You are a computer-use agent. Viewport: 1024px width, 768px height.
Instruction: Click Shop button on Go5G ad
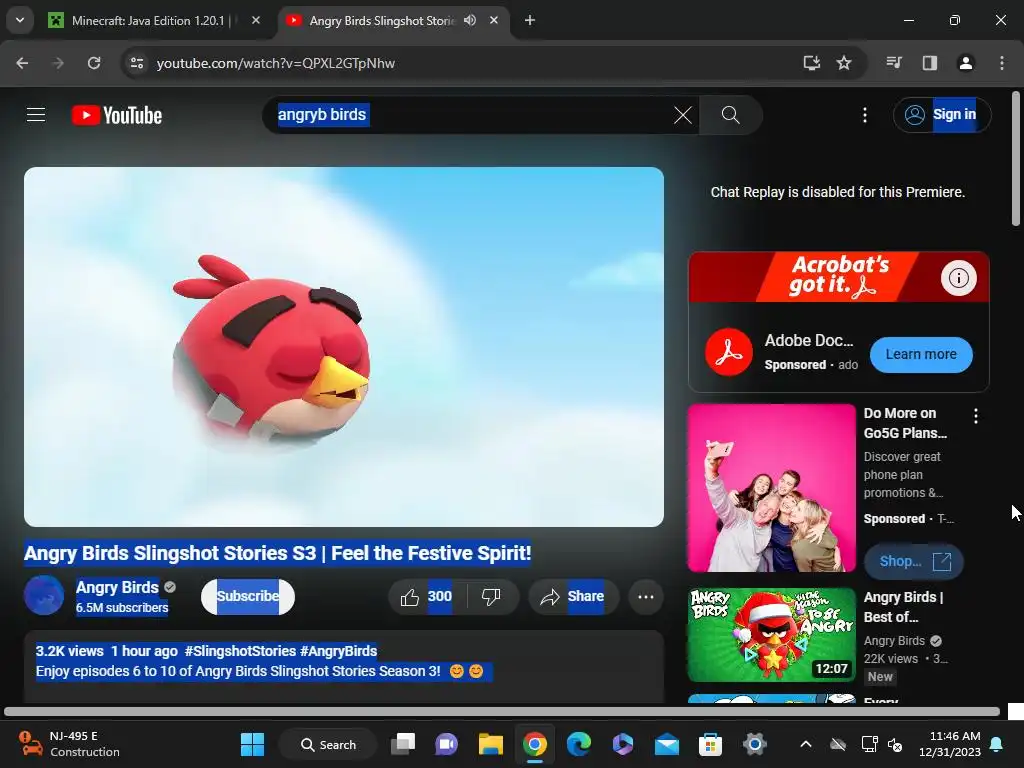[x=914, y=561]
